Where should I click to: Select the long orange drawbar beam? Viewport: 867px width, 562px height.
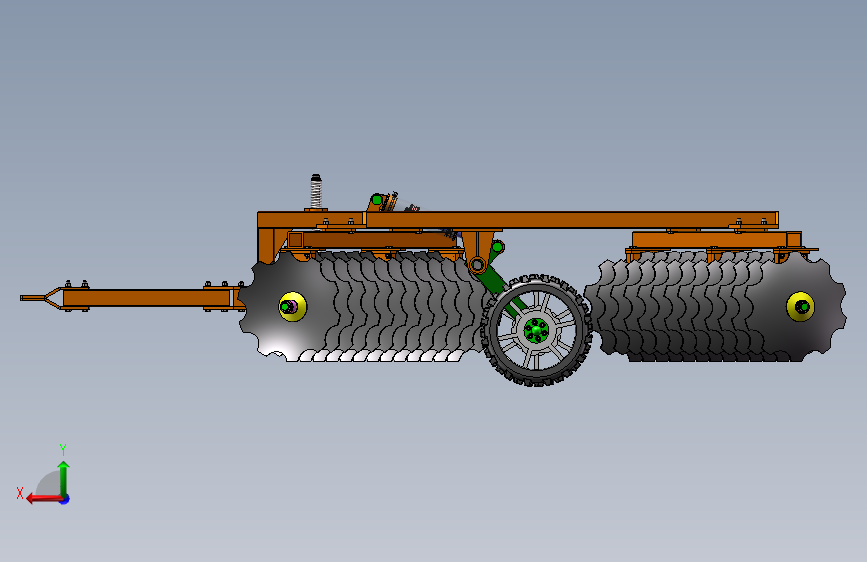pos(147,298)
